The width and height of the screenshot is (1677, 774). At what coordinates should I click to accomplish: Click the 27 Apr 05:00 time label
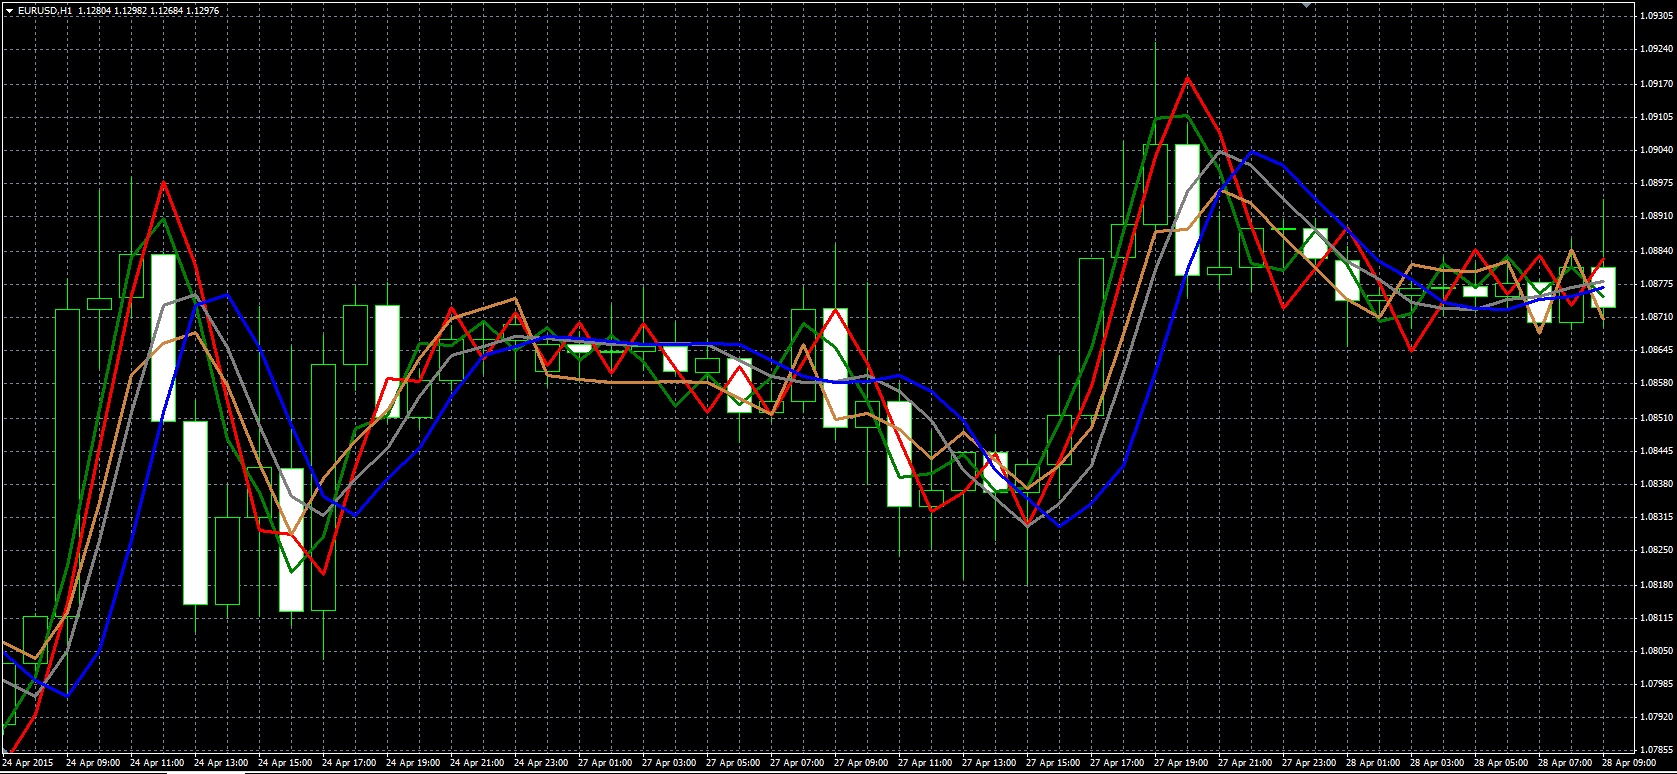[x=733, y=763]
